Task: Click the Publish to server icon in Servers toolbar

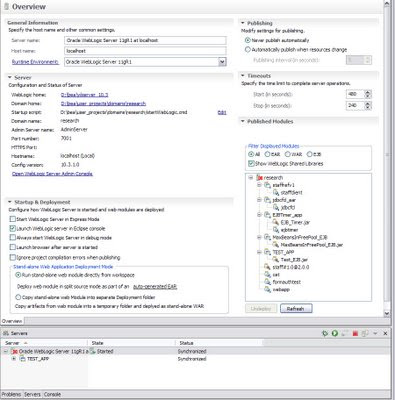Action: (x=365, y=333)
